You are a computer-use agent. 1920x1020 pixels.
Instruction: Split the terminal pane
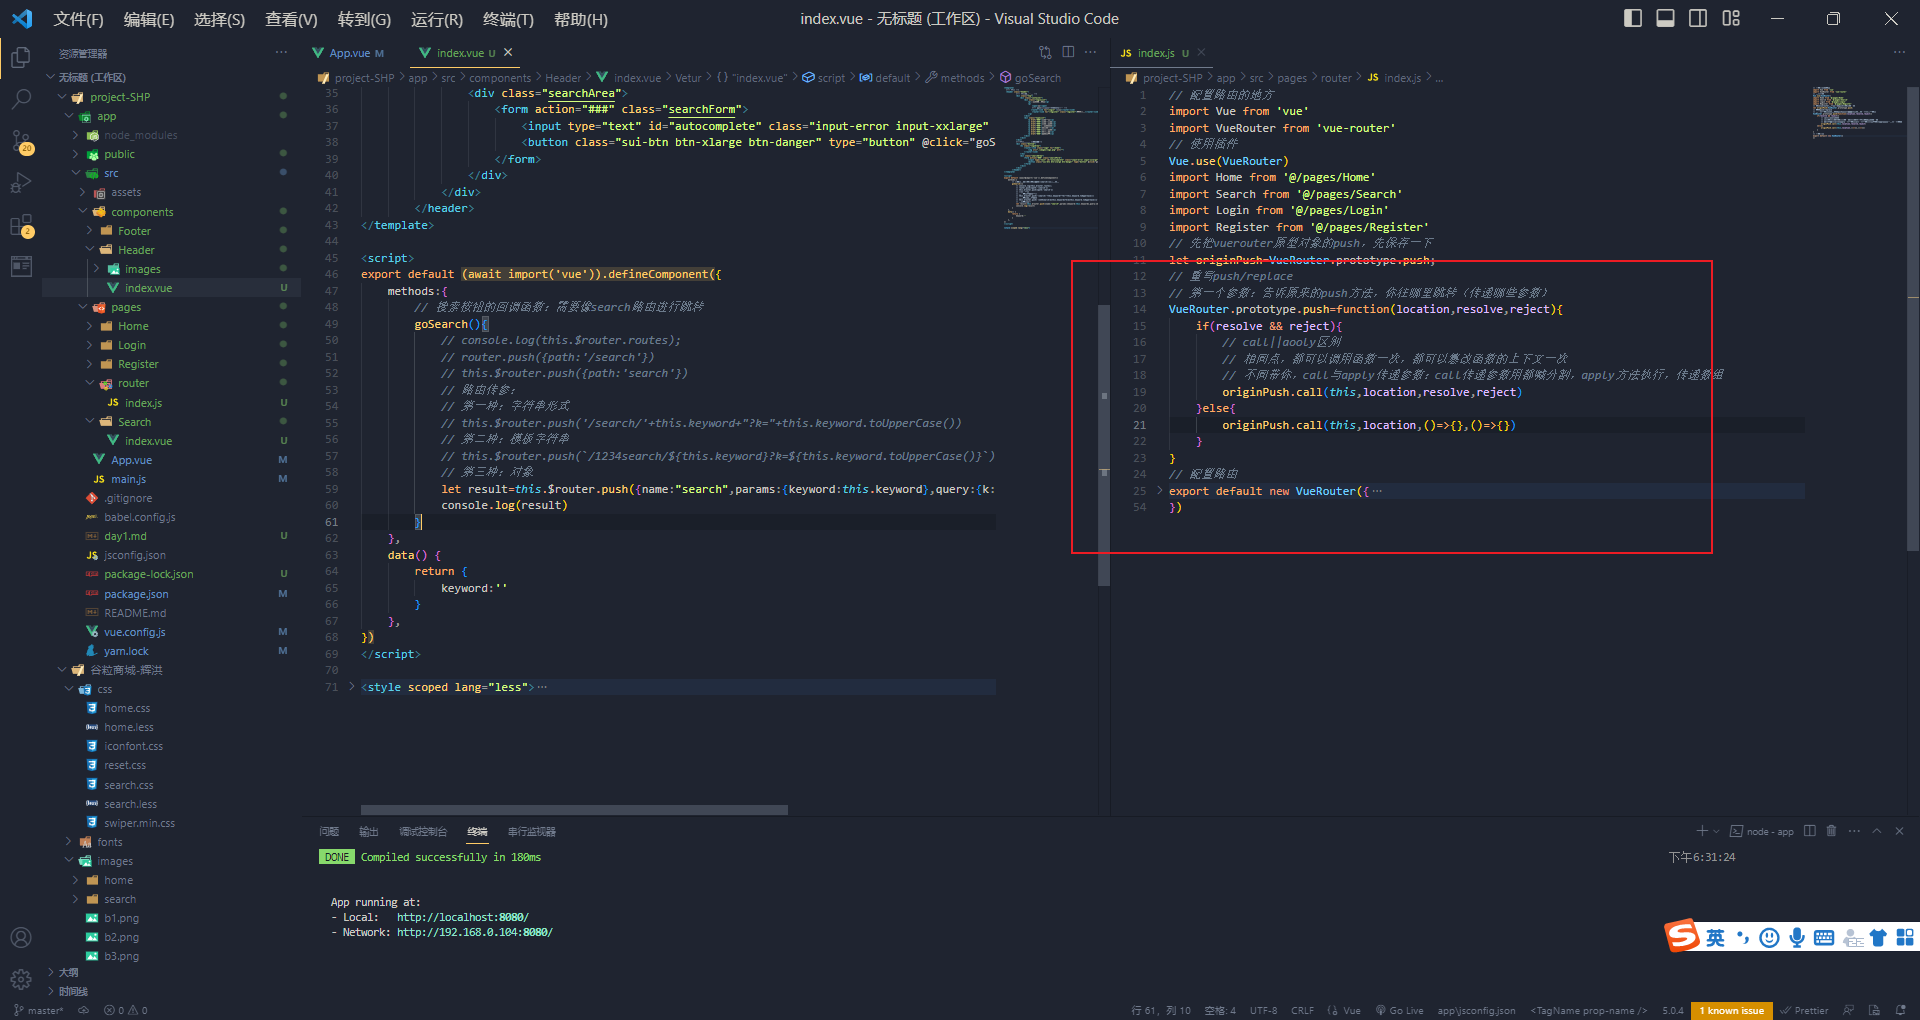click(1810, 831)
